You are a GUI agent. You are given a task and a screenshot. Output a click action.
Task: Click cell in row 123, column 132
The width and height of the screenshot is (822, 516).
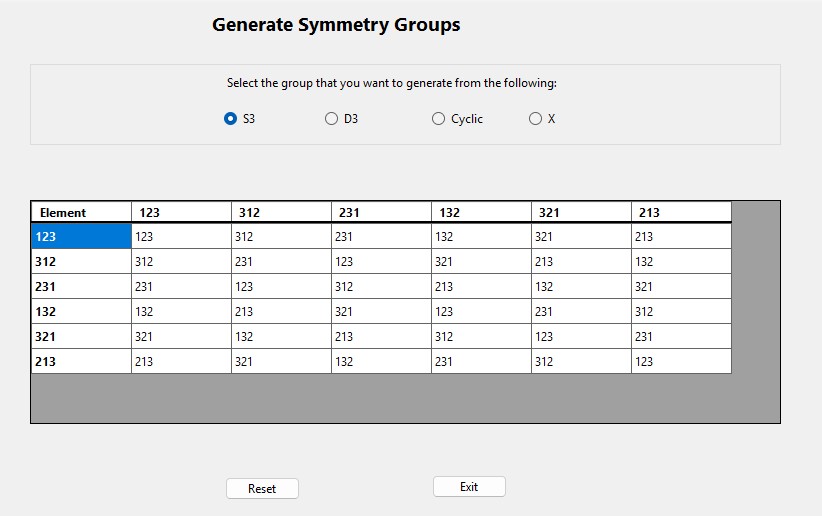click(481, 236)
